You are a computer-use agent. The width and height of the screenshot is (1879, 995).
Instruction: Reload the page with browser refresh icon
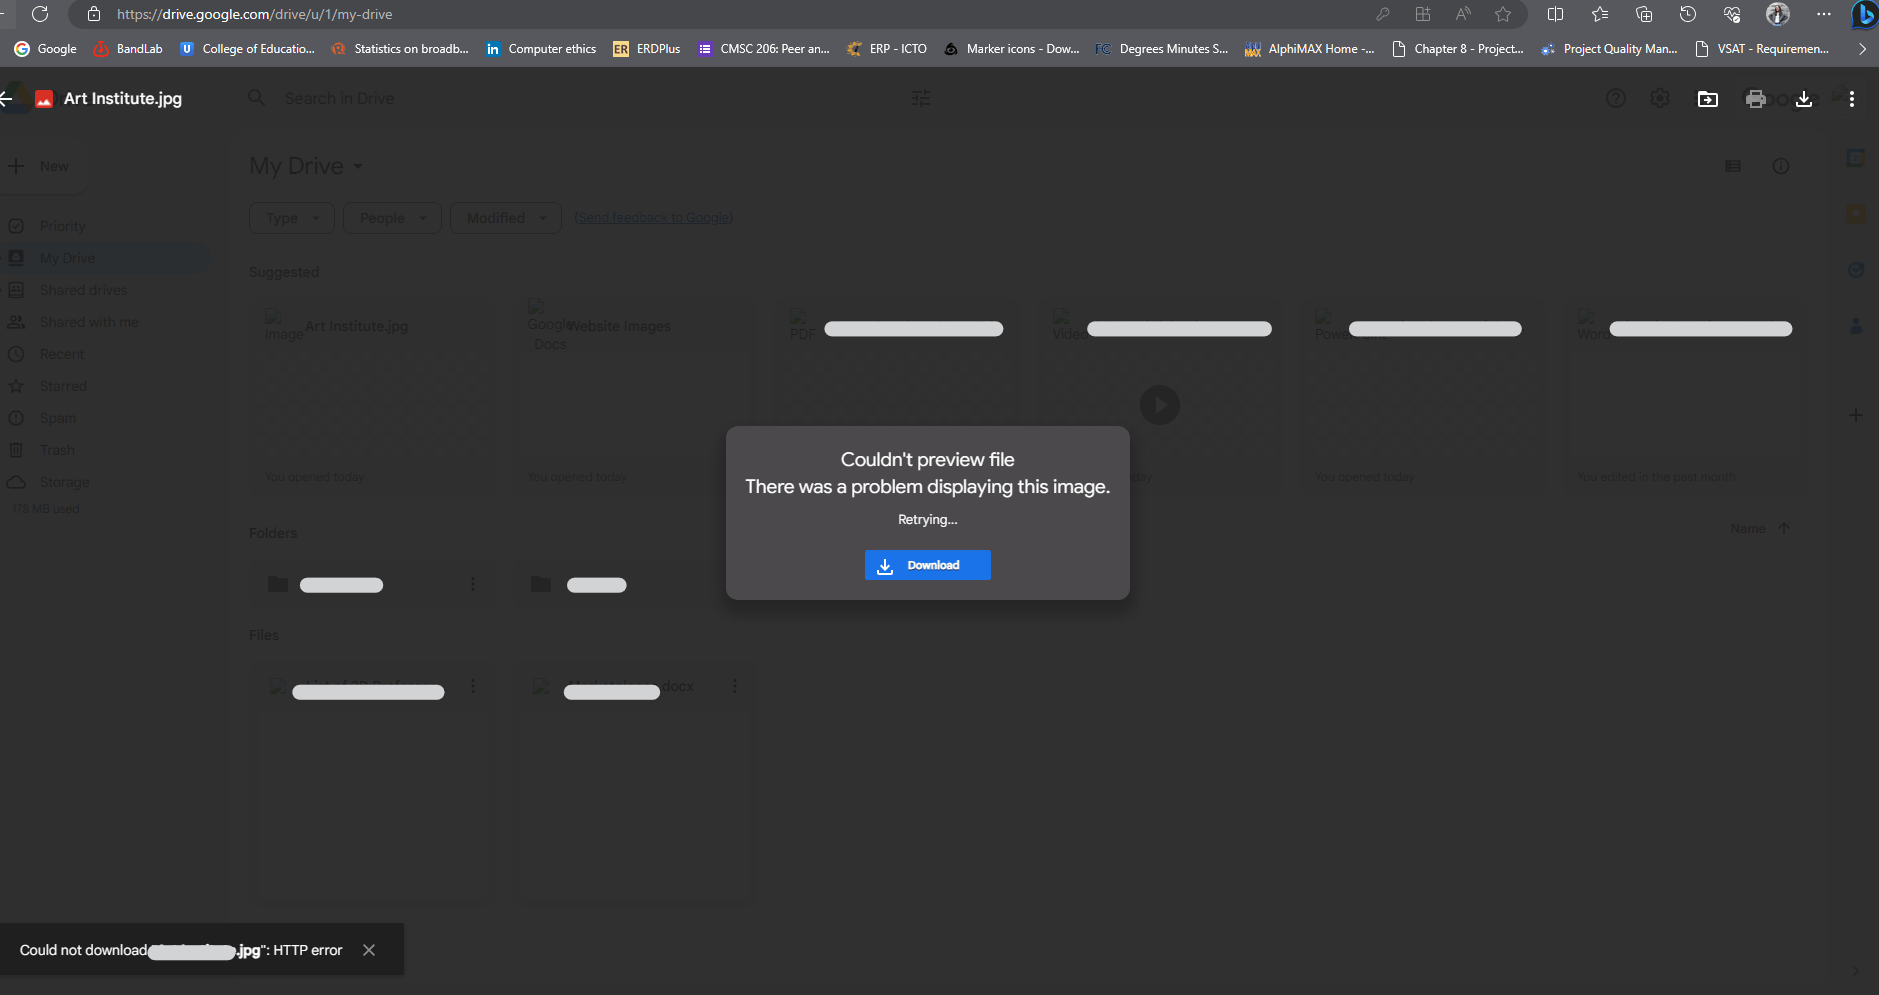coord(40,14)
